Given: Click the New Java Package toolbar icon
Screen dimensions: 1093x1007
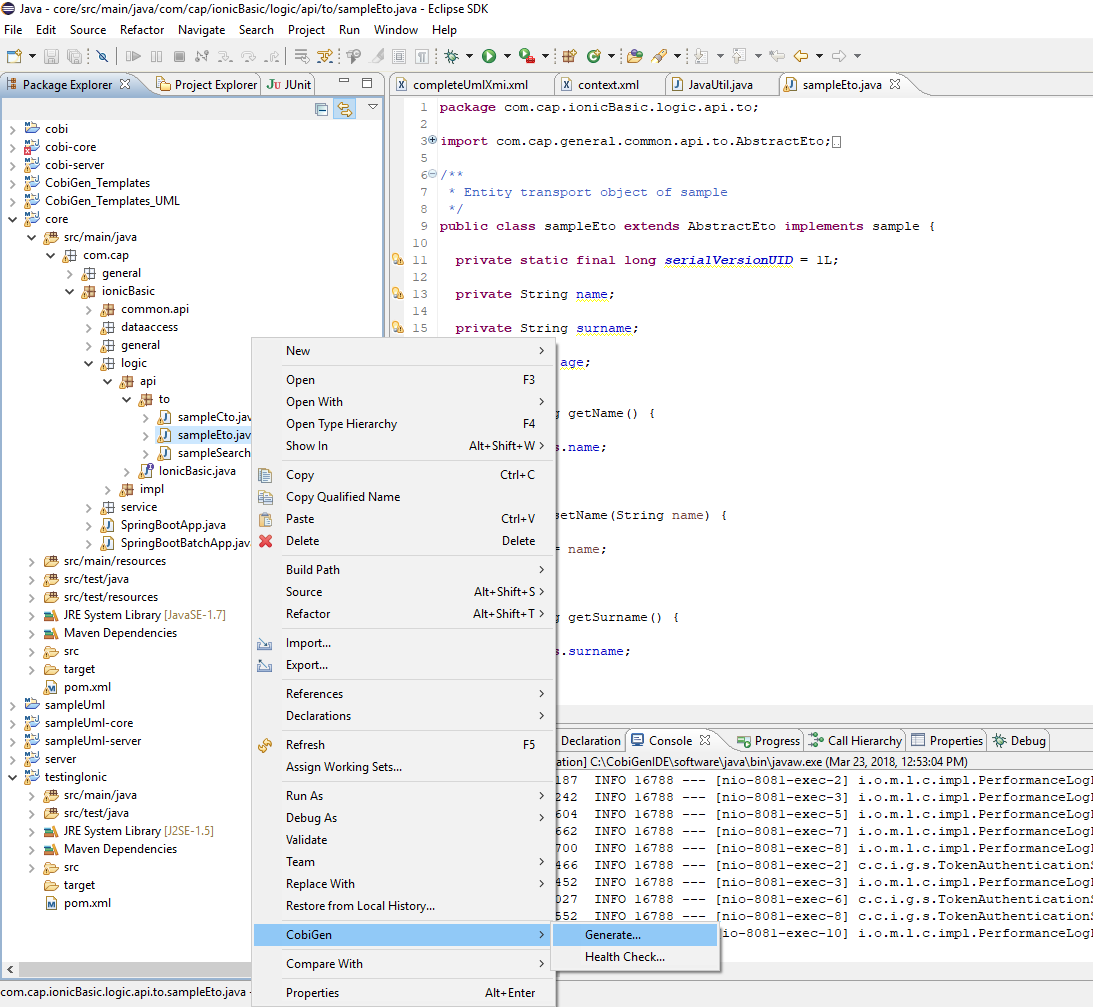Looking at the screenshot, I should (569, 56).
